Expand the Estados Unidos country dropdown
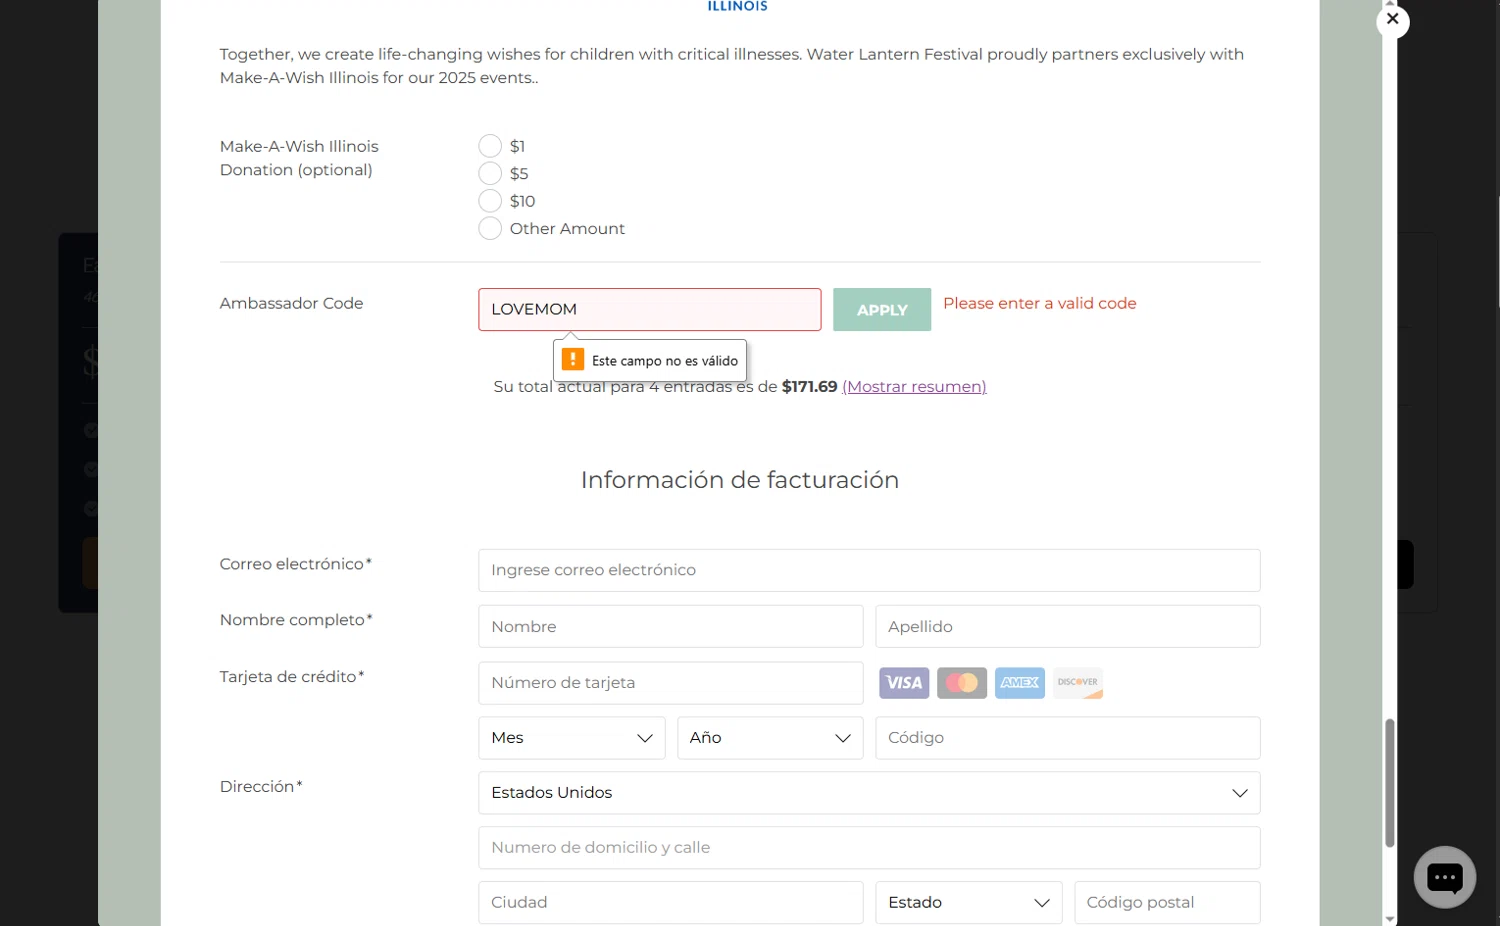 869,793
